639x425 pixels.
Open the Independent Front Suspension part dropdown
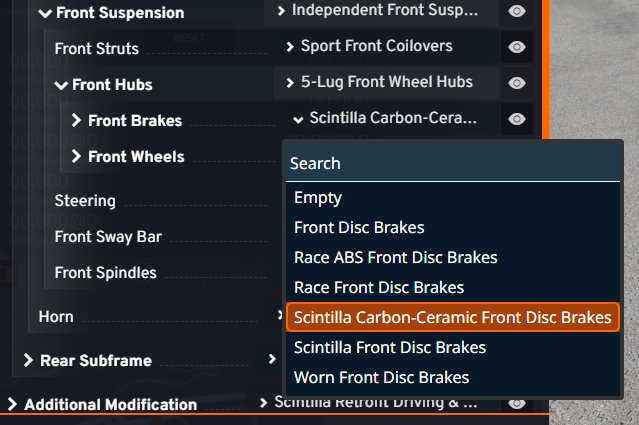pyautogui.click(x=385, y=11)
